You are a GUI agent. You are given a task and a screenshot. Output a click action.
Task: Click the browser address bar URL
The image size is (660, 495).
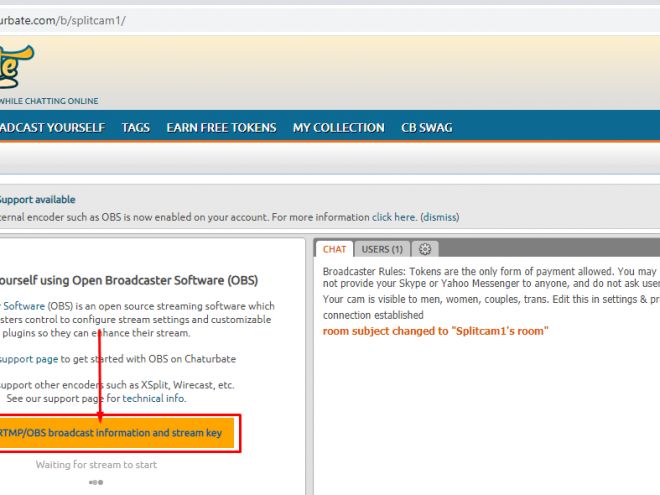pyautogui.click(x=62, y=20)
